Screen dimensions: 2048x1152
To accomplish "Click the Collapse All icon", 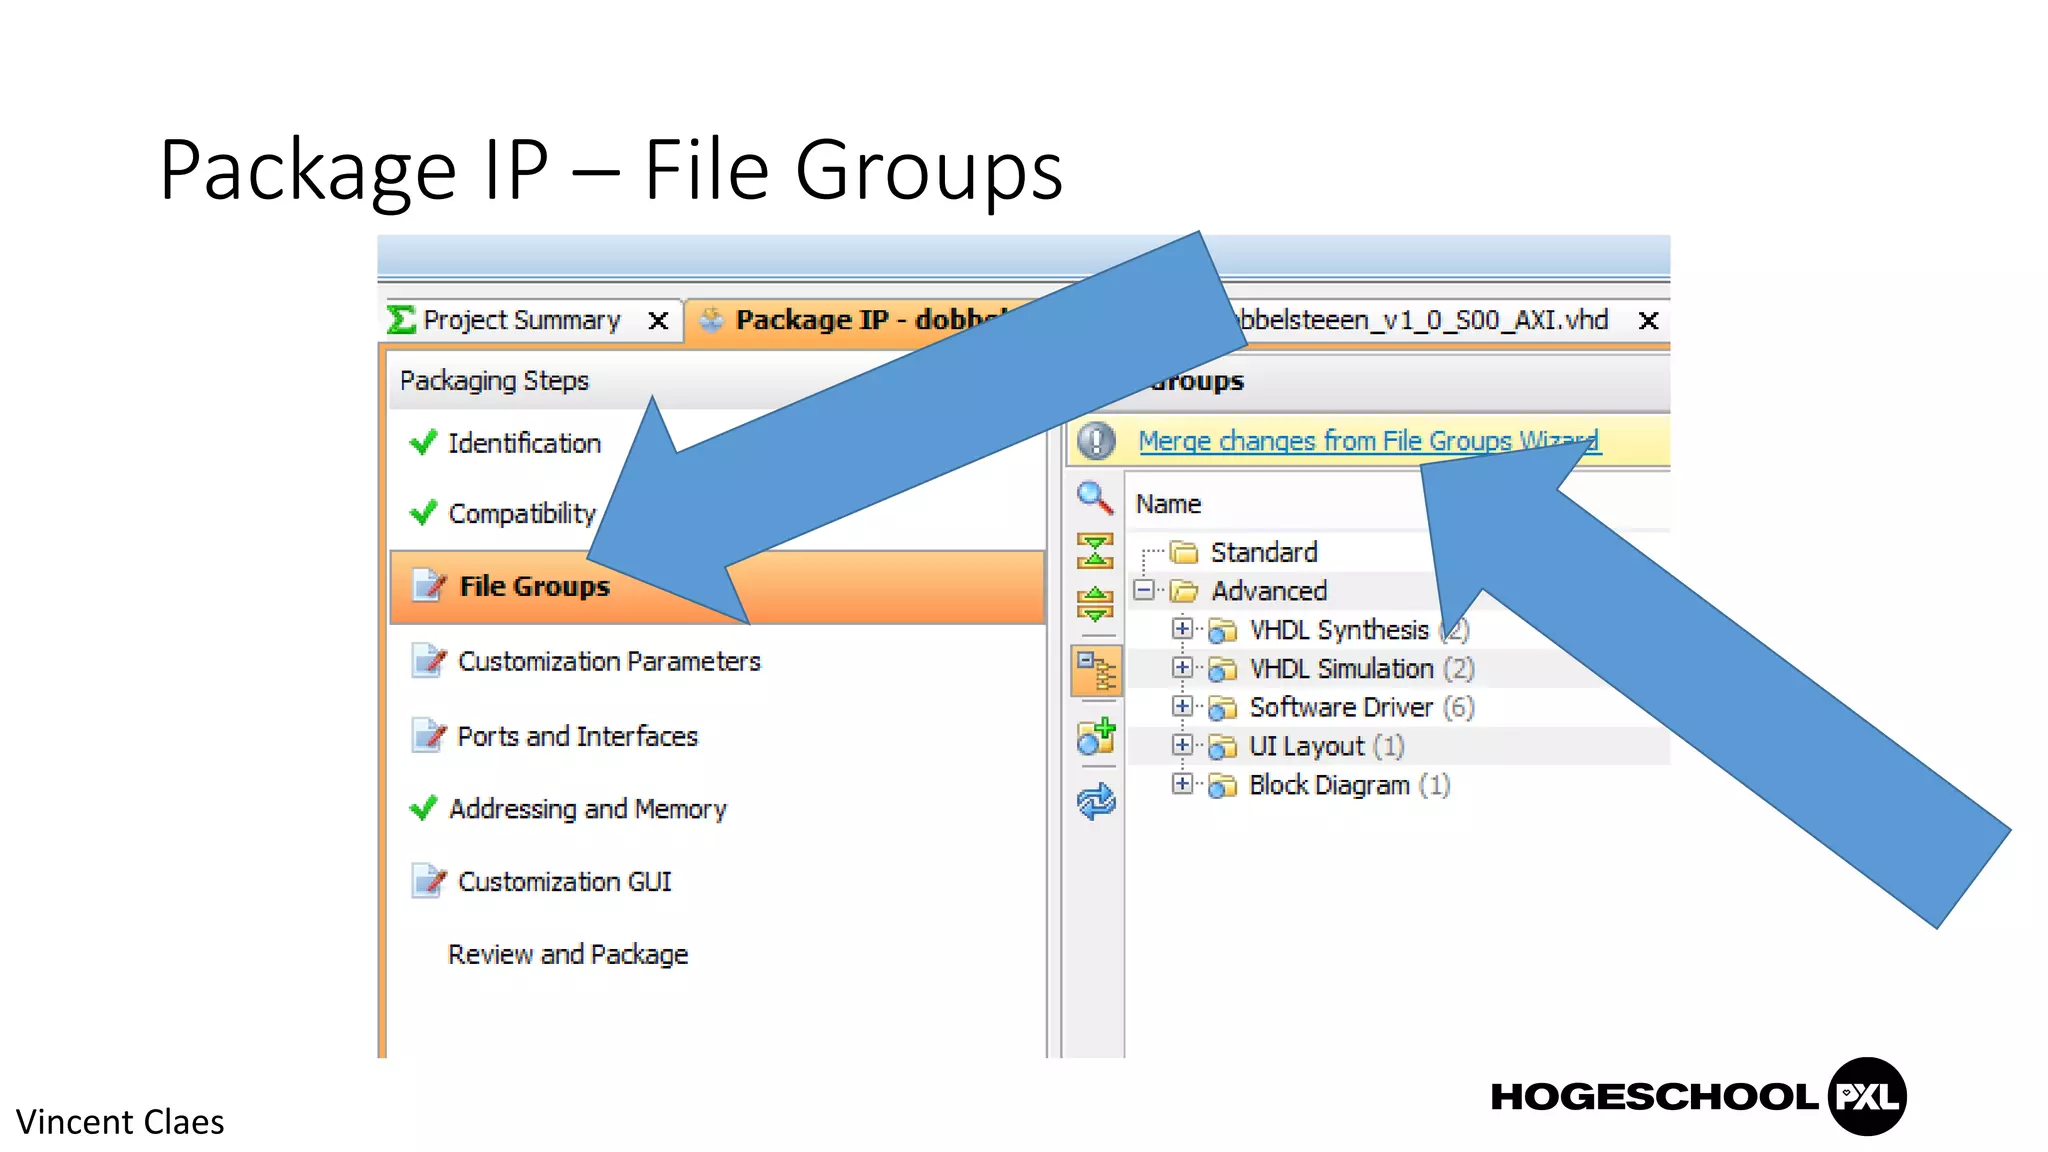I will pos(1095,551).
